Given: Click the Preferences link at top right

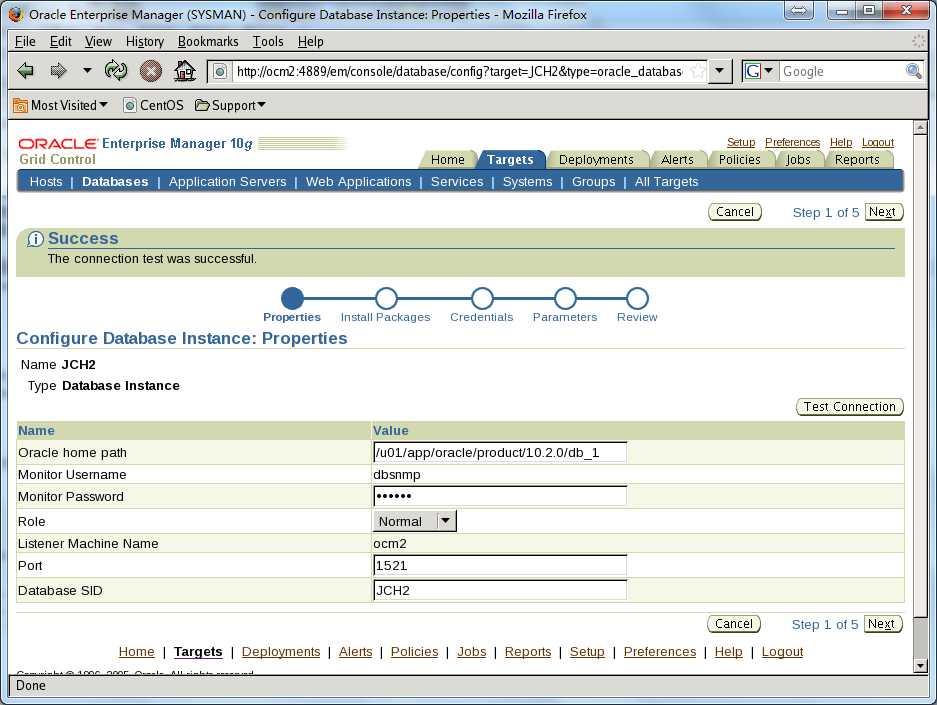Looking at the screenshot, I should click(x=792, y=142).
